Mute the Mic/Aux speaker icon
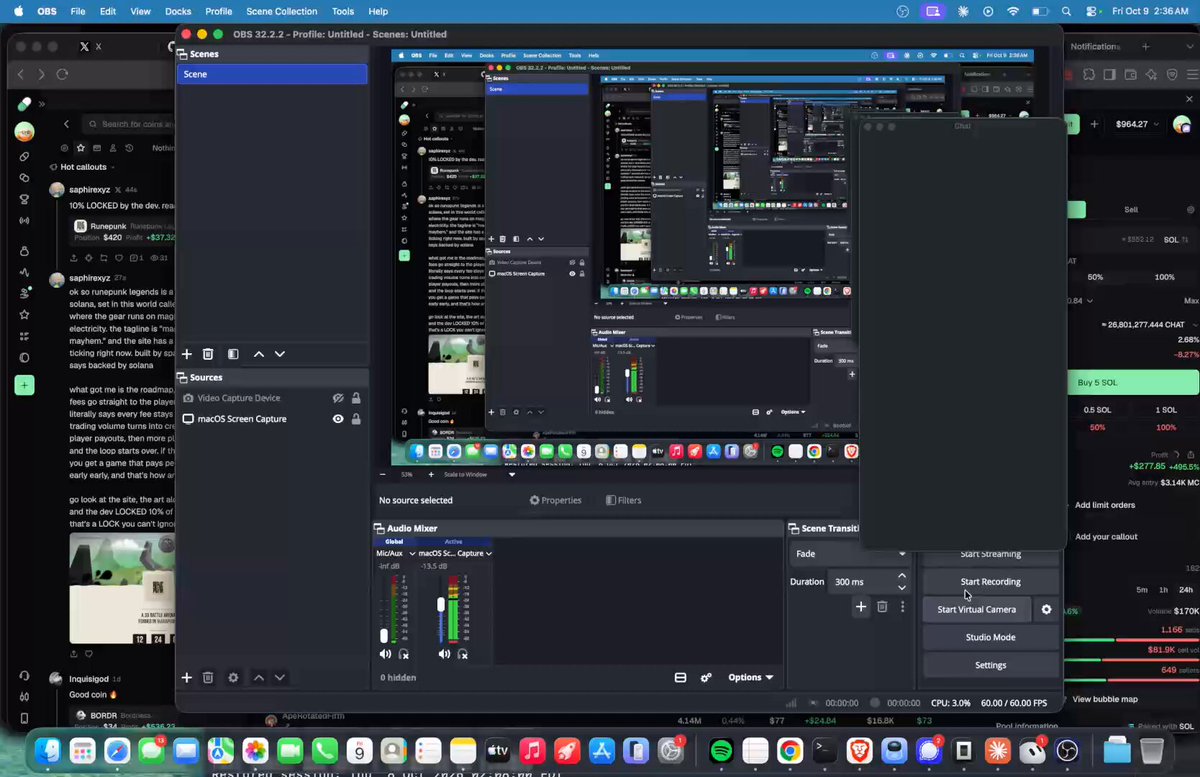This screenshot has width=1200, height=777. click(x=385, y=654)
